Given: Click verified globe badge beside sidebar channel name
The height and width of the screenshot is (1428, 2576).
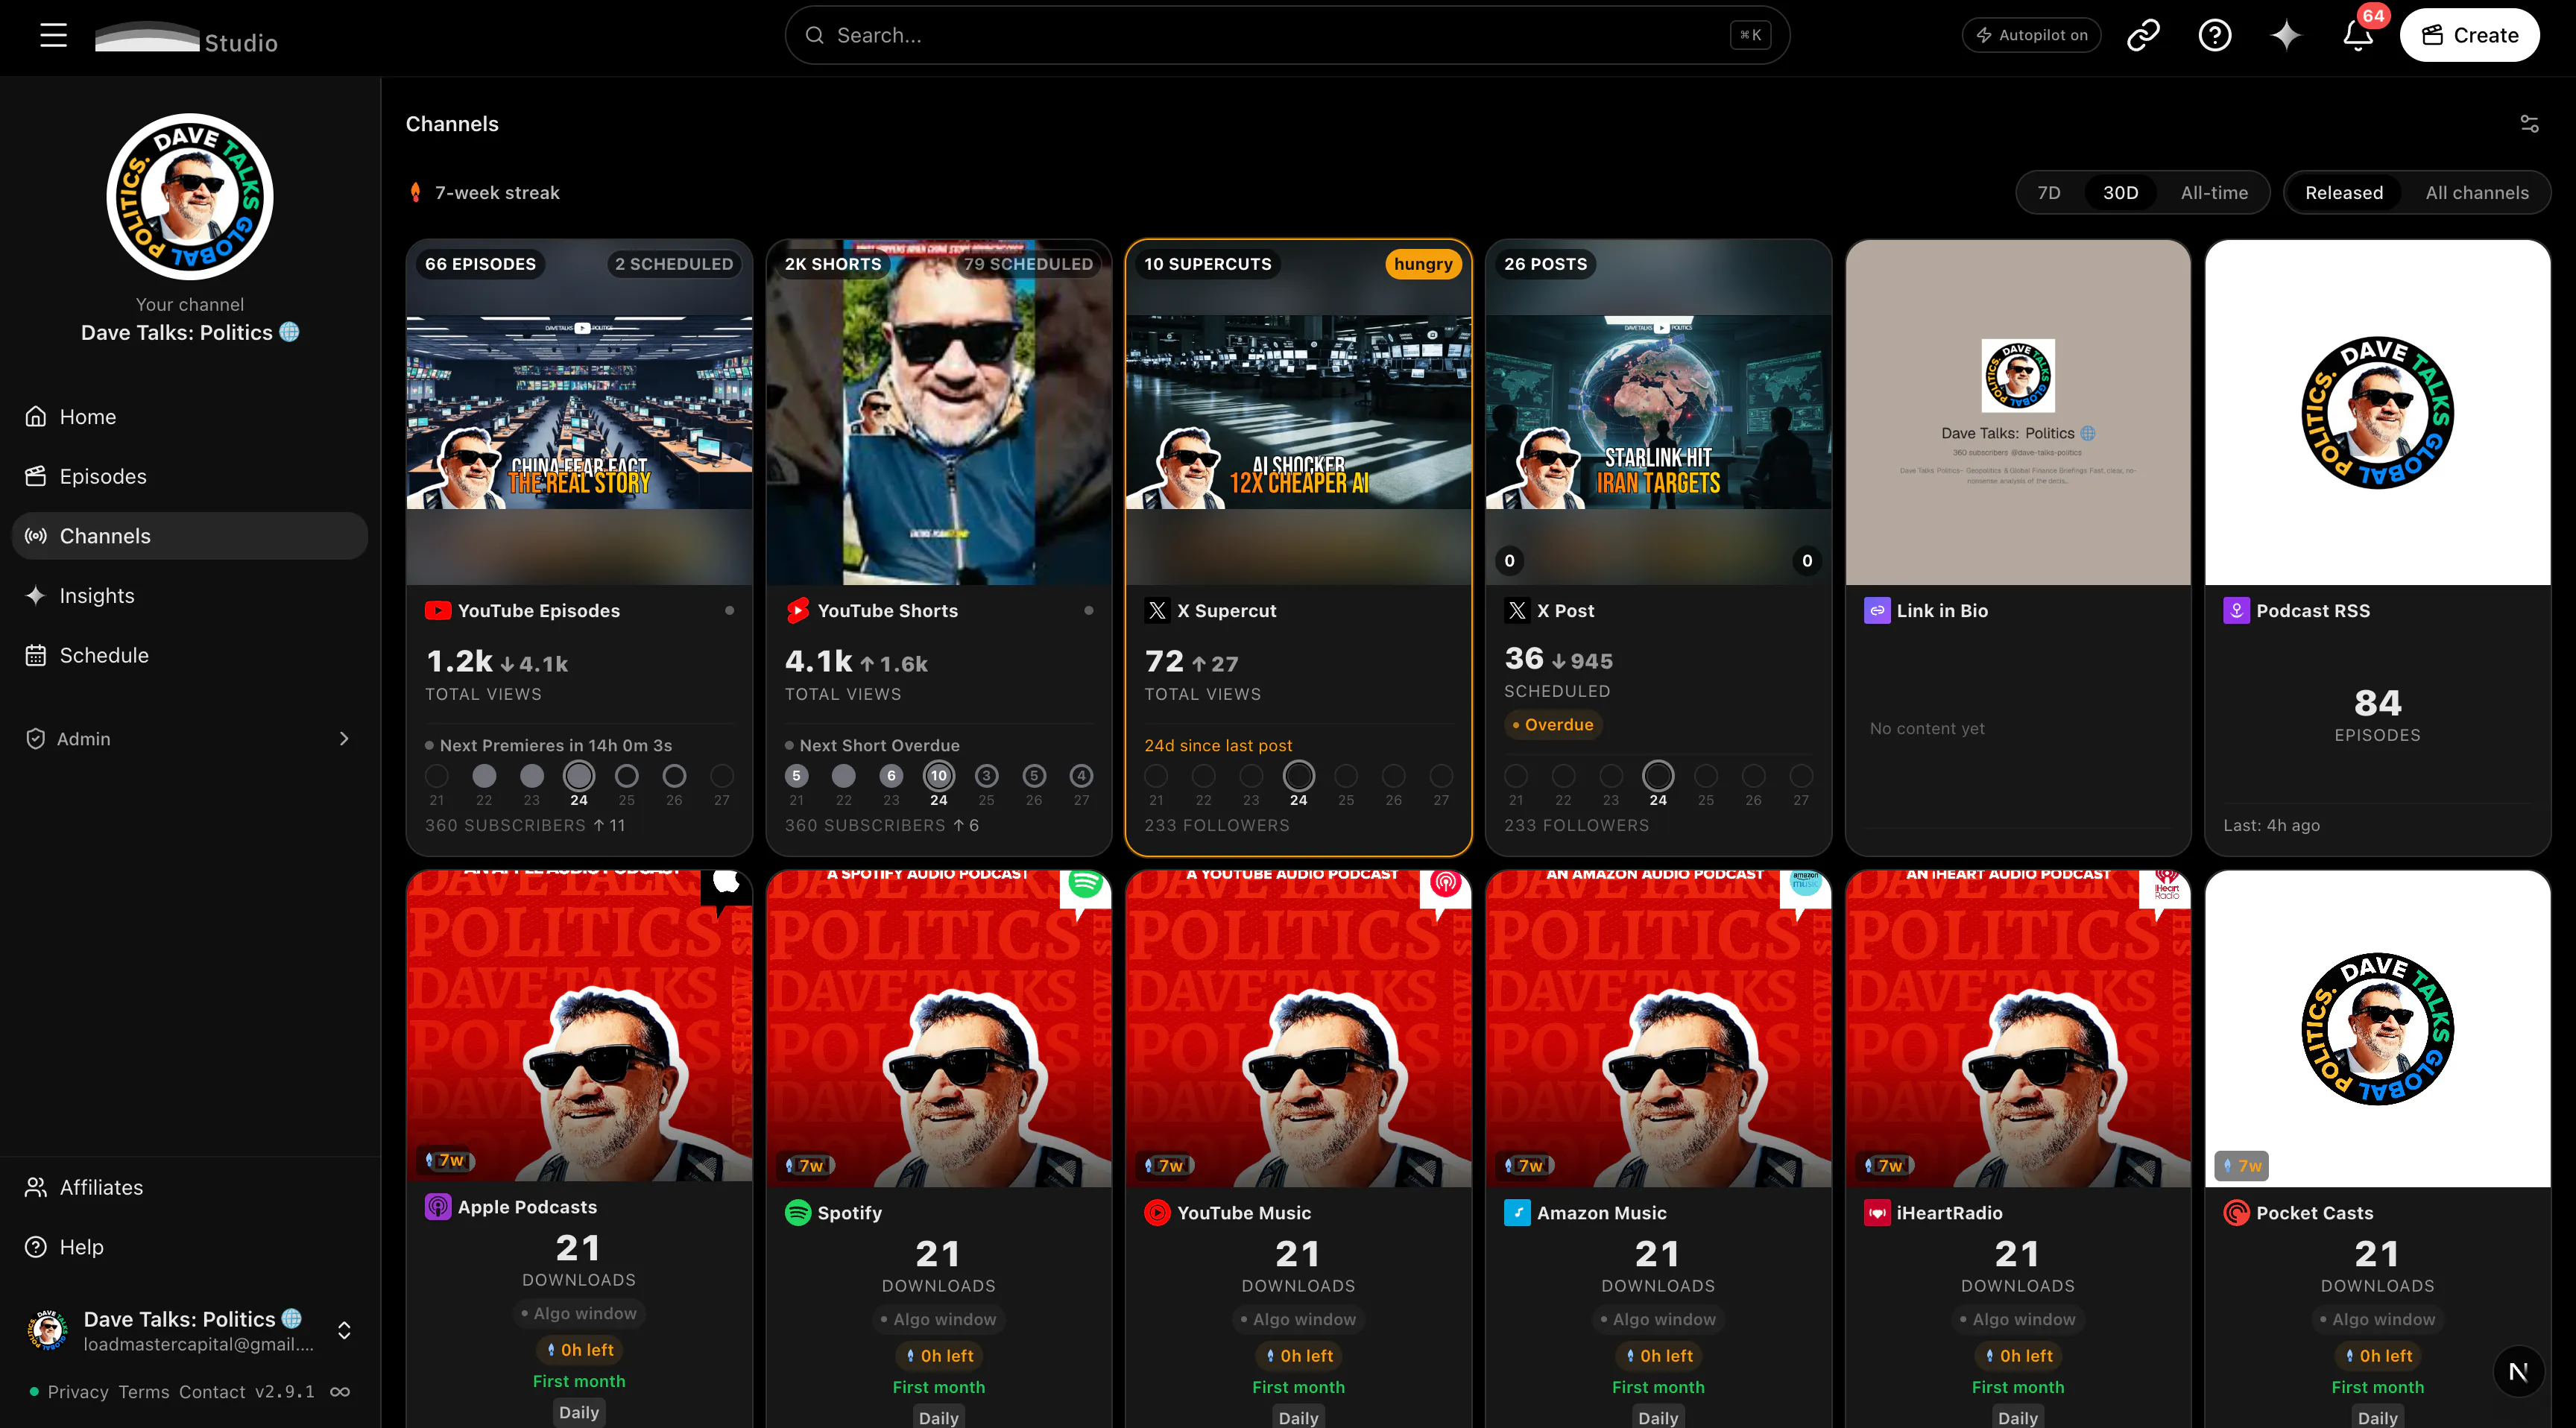Looking at the screenshot, I should click(x=289, y=332).
